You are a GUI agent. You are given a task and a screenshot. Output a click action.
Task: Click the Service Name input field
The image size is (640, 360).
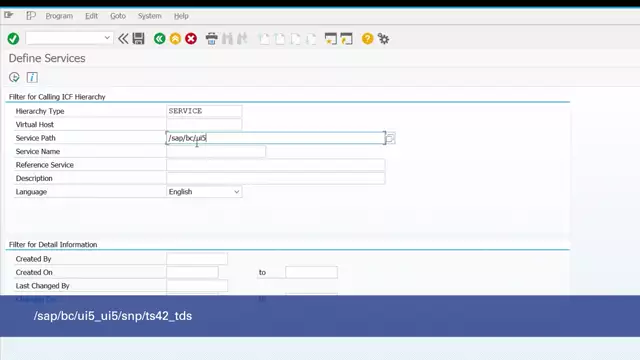(x=216, y=151)
